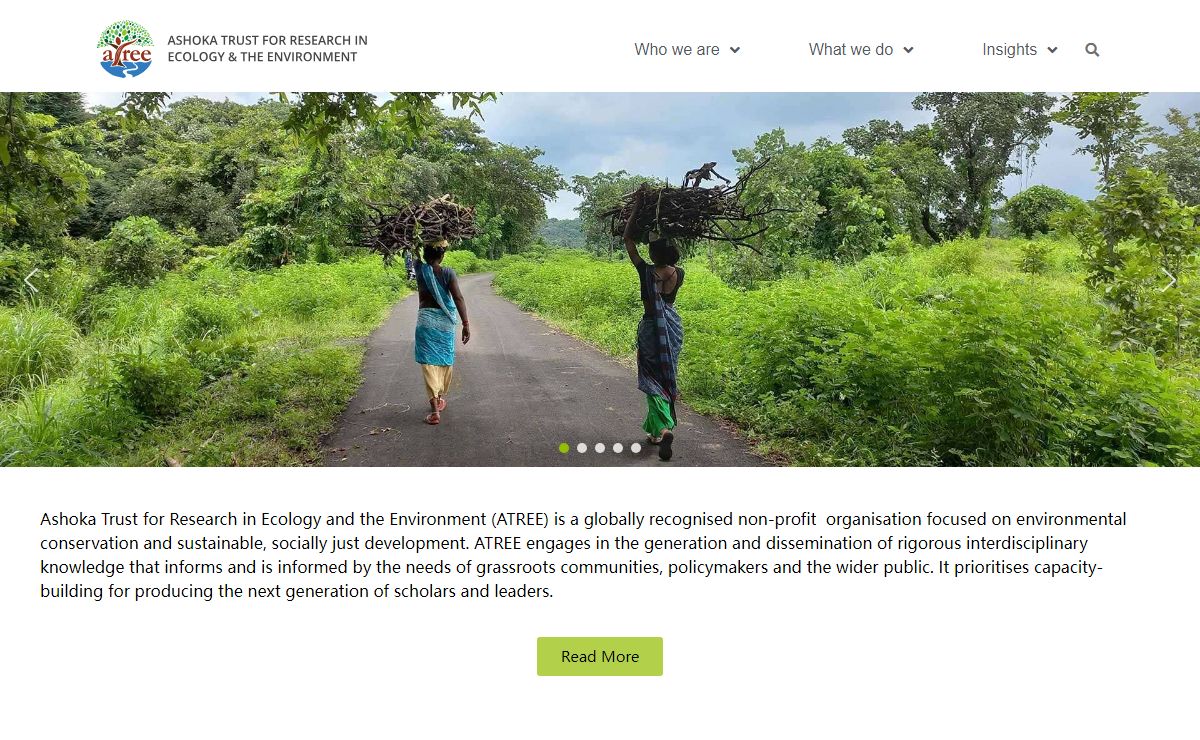Viewport: 1200px width, 740px height.
Task: Click the ATREE tree logo icon
Action: [126, 49]
